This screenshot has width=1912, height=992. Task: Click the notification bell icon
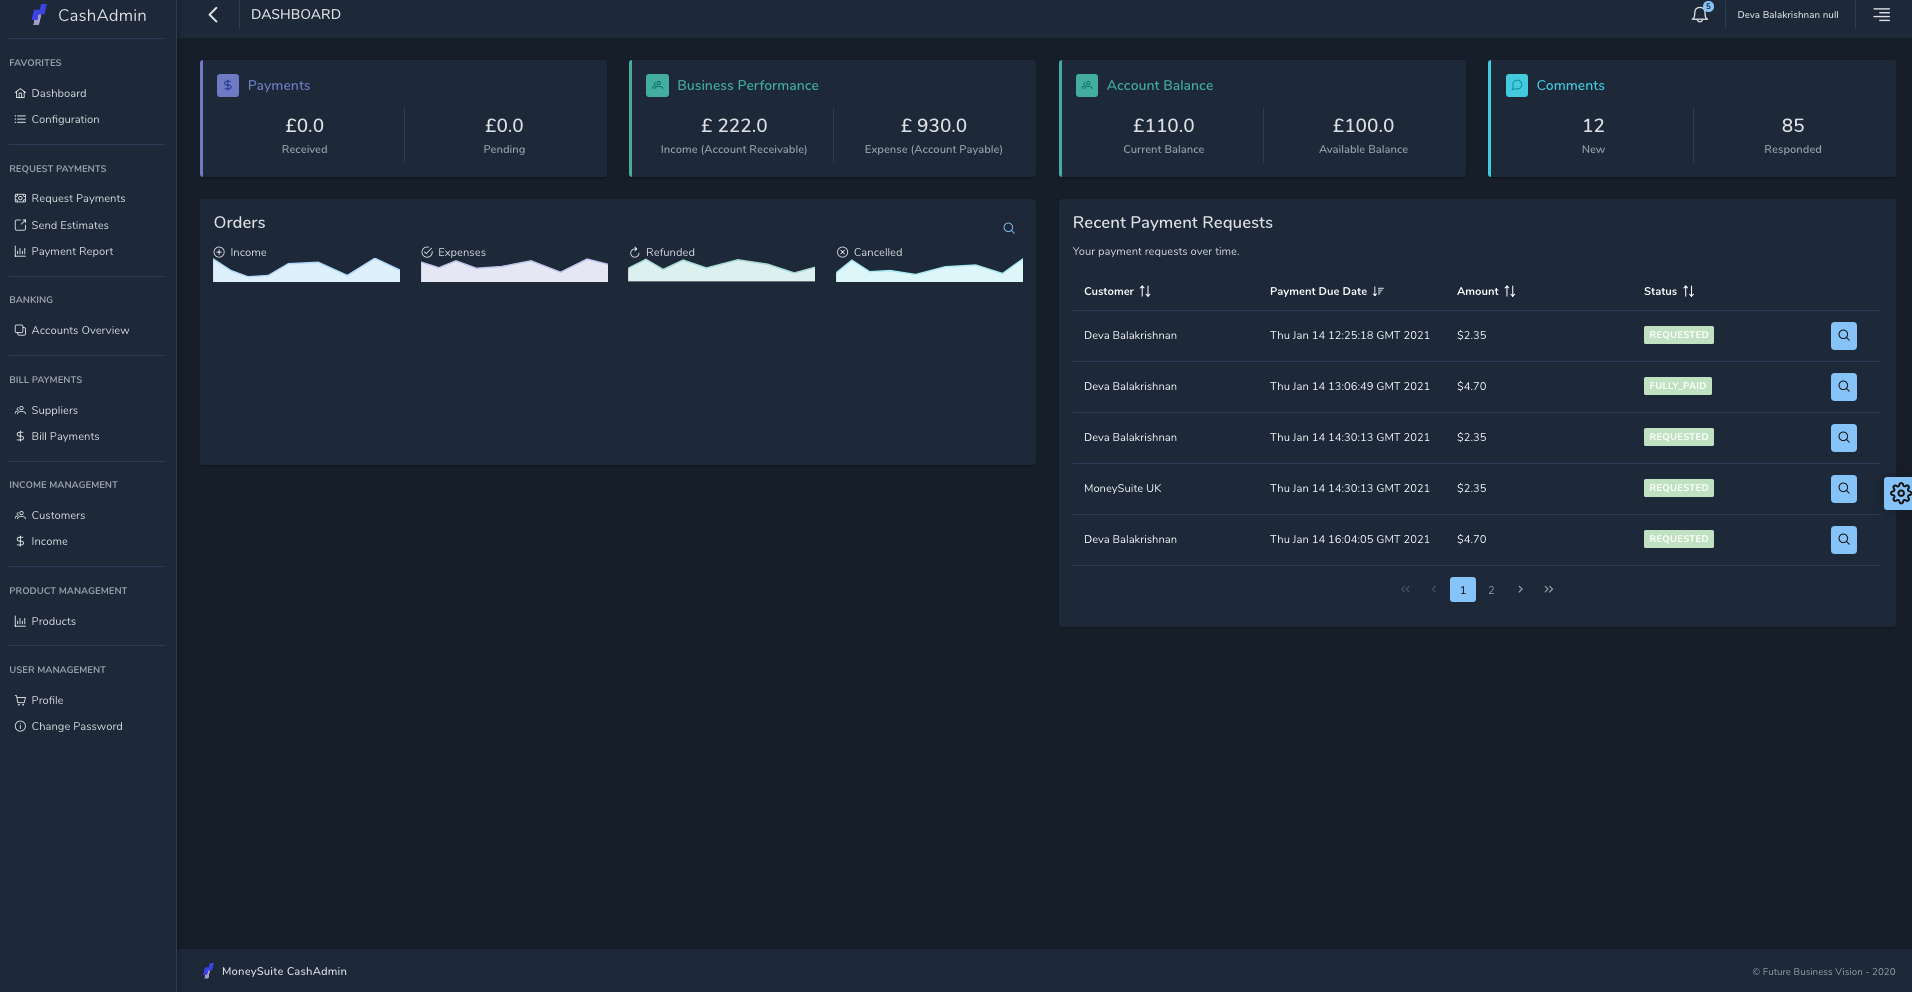(x=1699, y=15)
